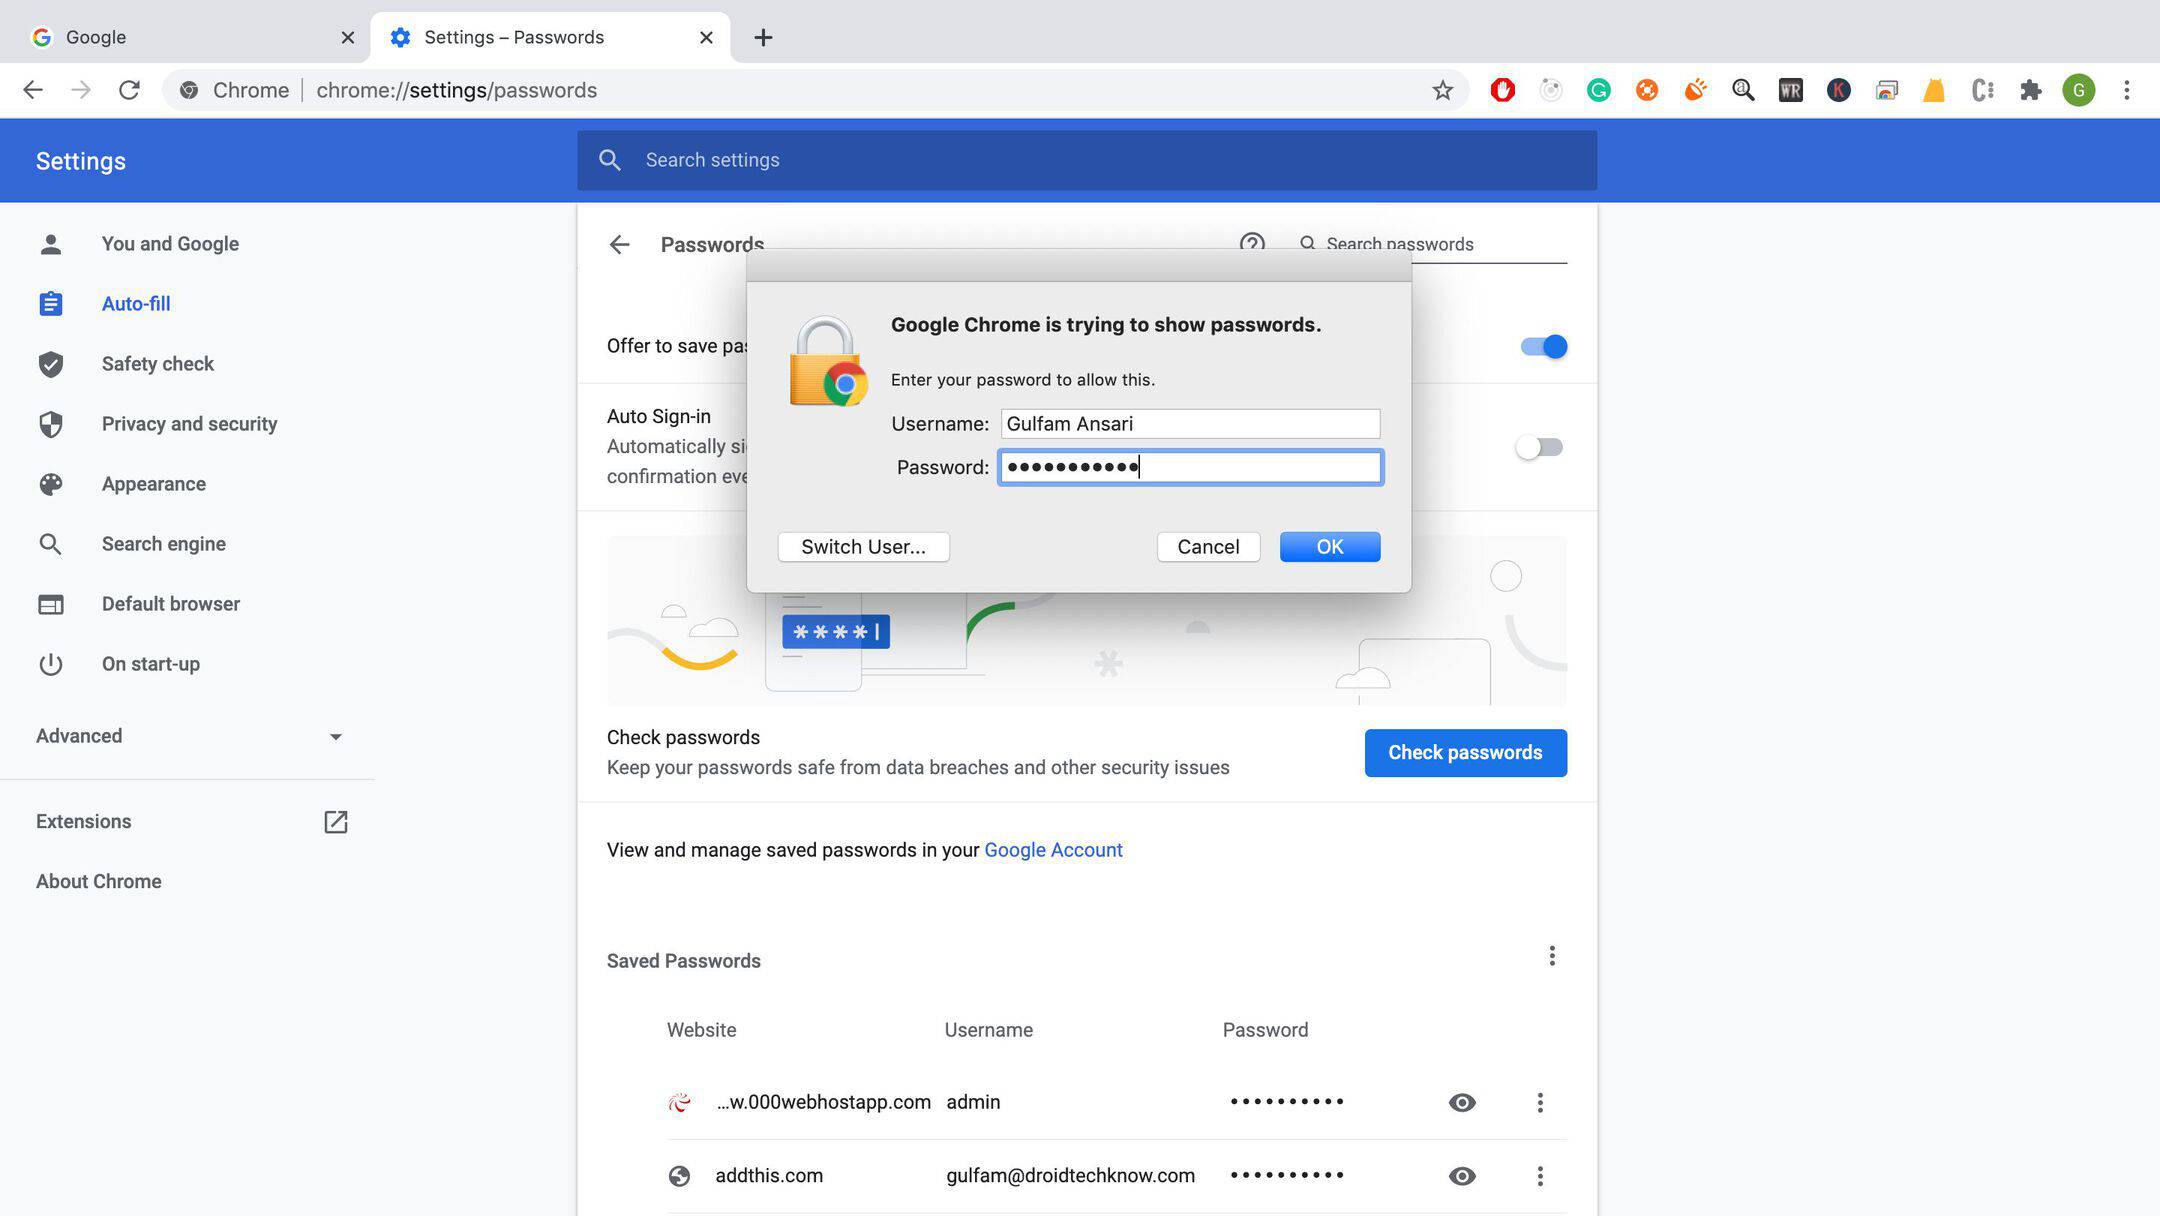Open Default browser settings
Image resolution: width=2160 pixels, height=1216 pixels.
171,604
